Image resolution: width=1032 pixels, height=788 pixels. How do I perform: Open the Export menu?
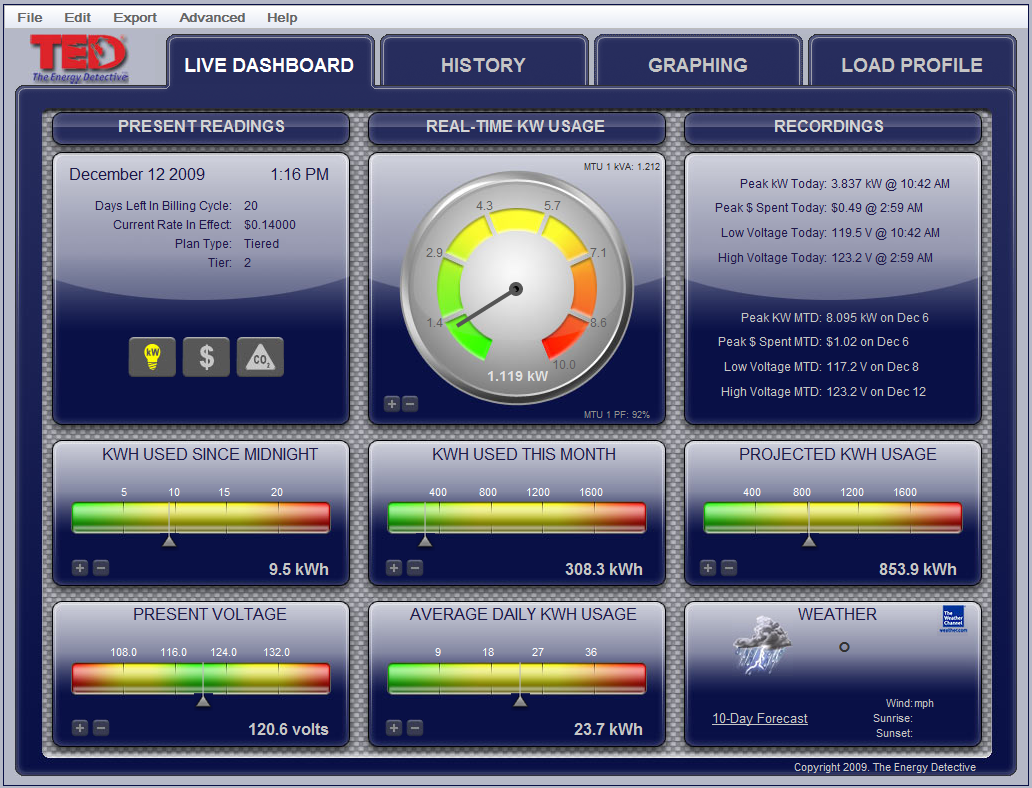135,17
